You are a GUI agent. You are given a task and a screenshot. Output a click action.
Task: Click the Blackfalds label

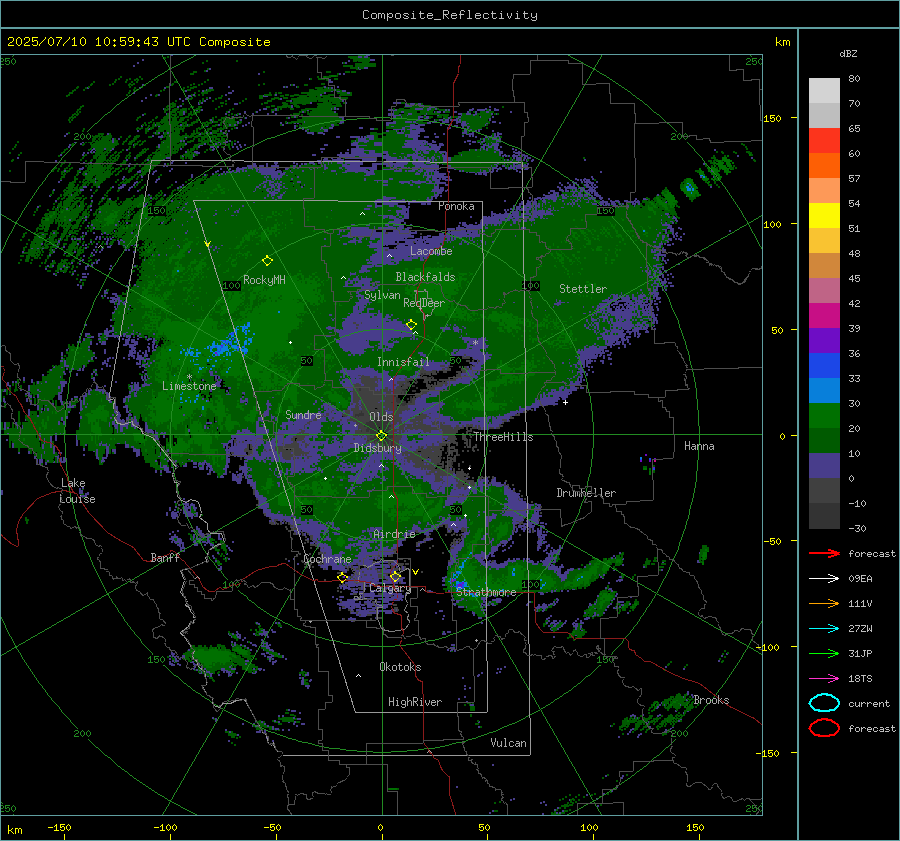pos(425,277)
